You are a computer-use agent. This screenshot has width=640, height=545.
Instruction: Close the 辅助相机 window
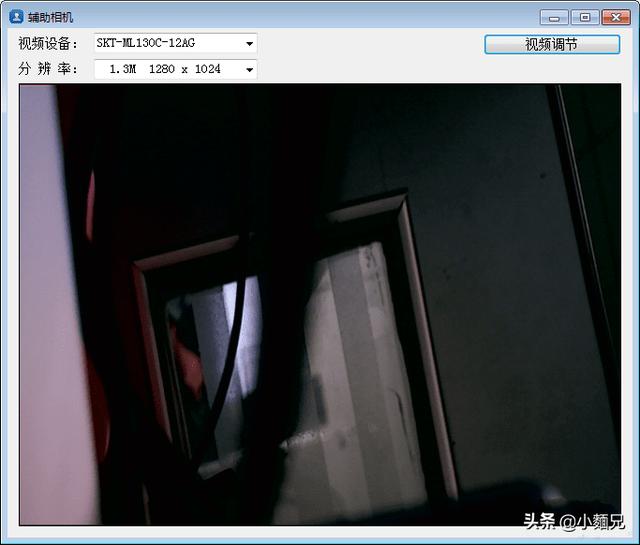616,18
